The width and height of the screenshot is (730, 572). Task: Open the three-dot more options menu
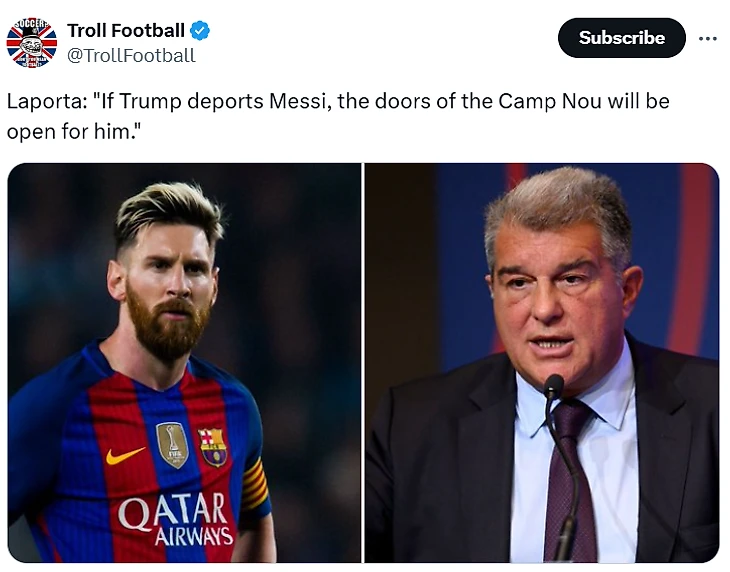pyautogui.click(x=707, y=38)
